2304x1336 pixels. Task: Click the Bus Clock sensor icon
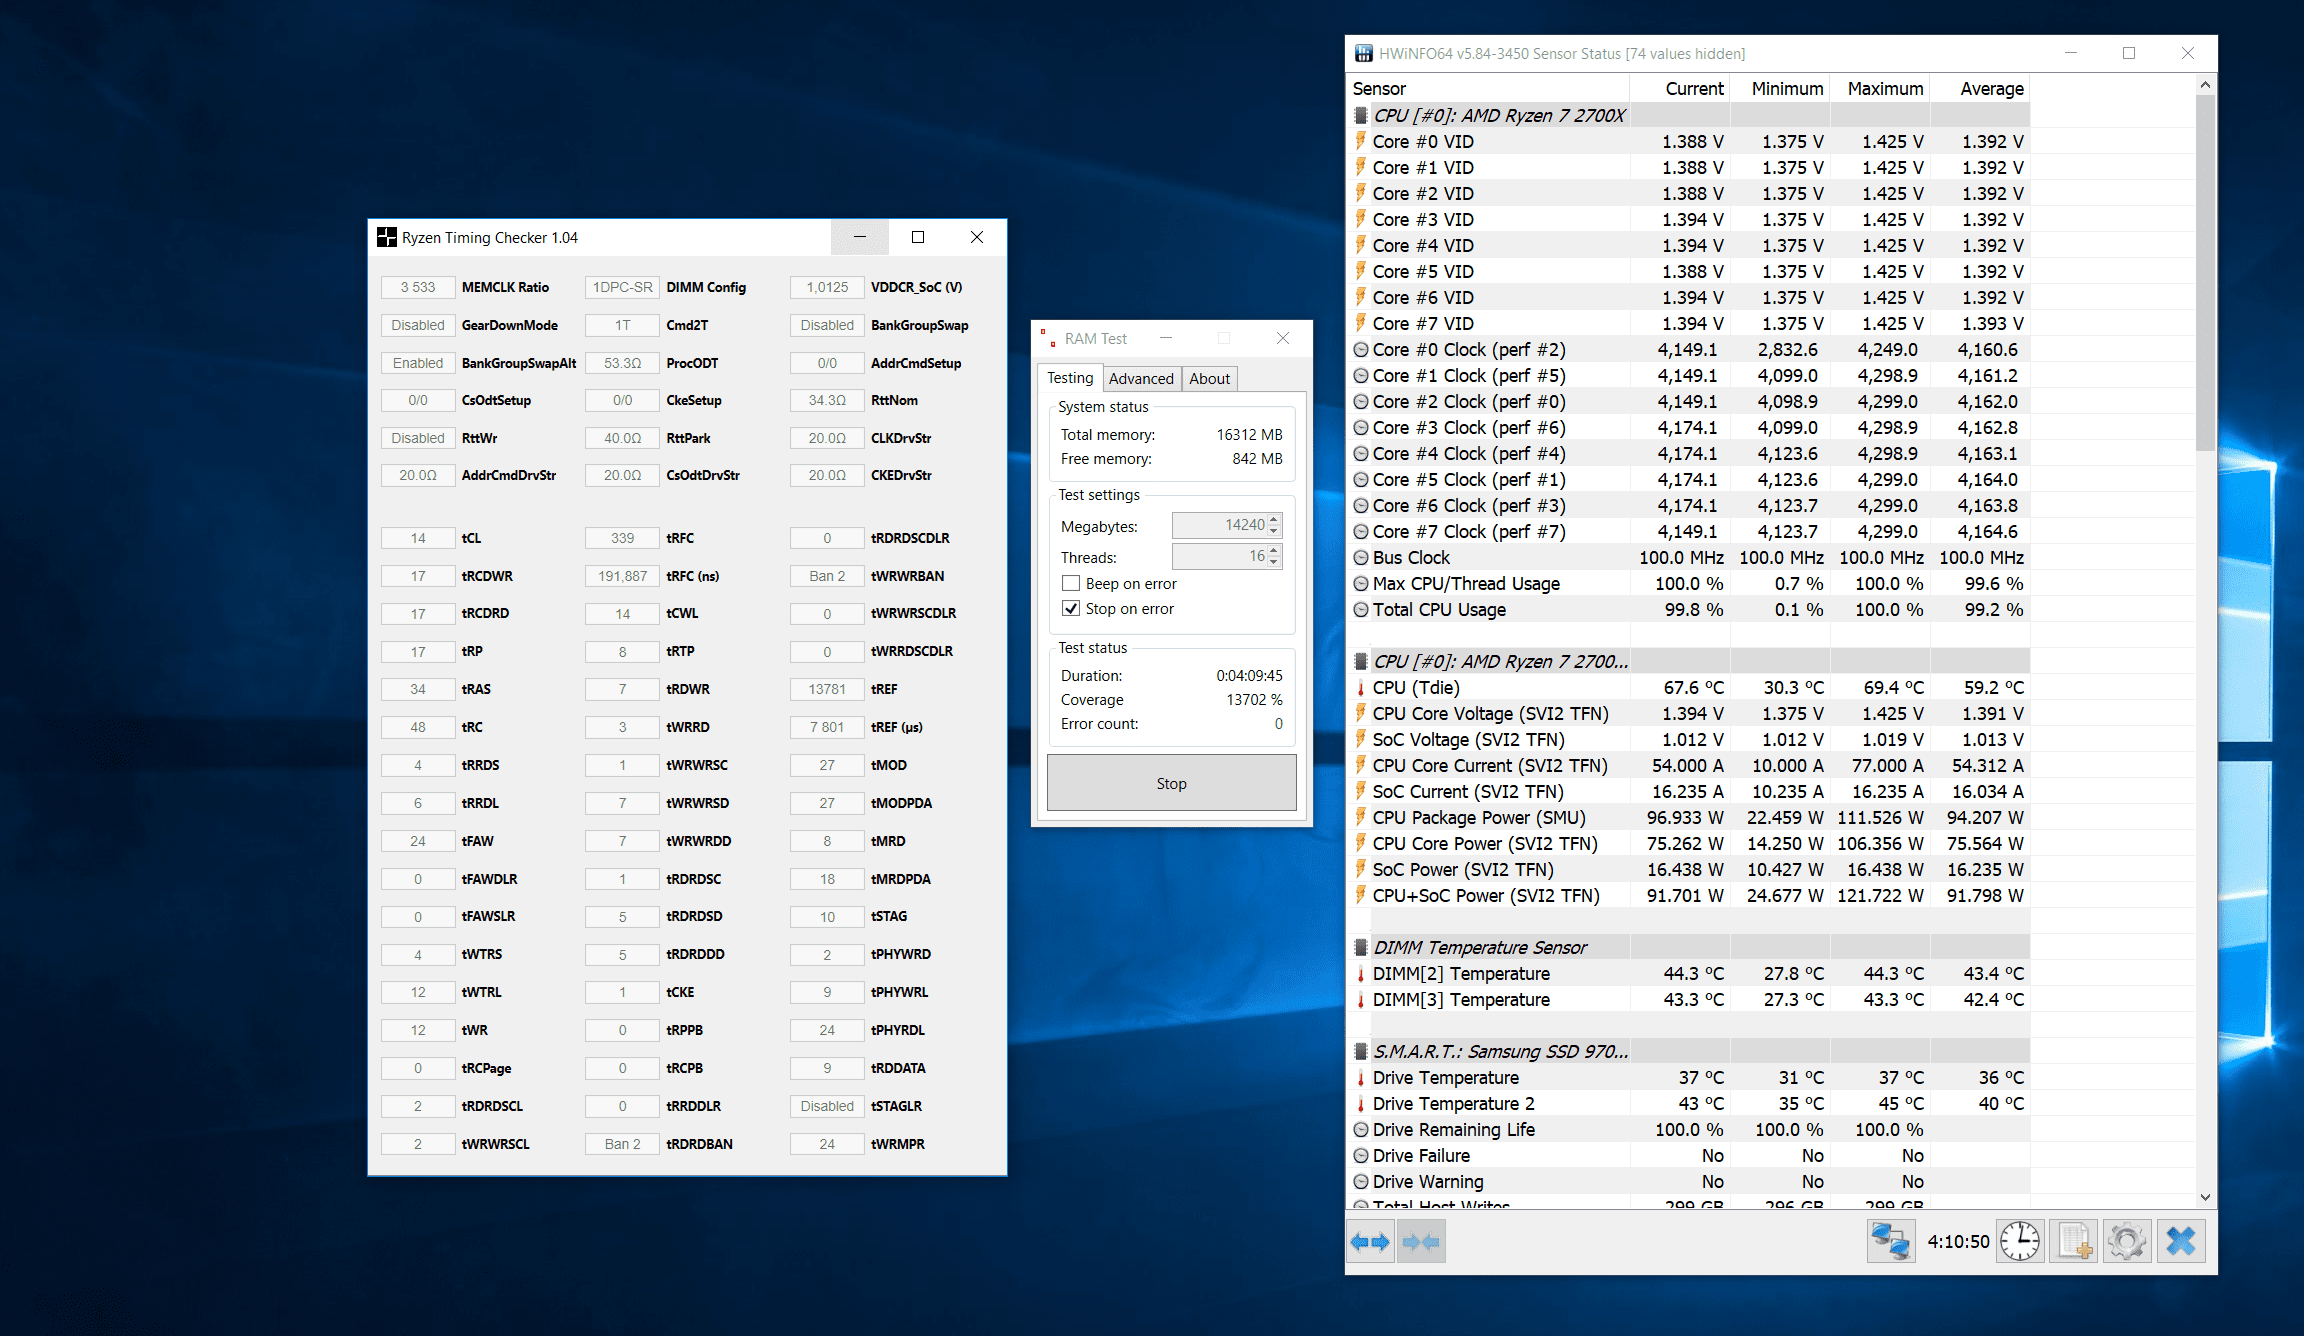[1361, 558]
